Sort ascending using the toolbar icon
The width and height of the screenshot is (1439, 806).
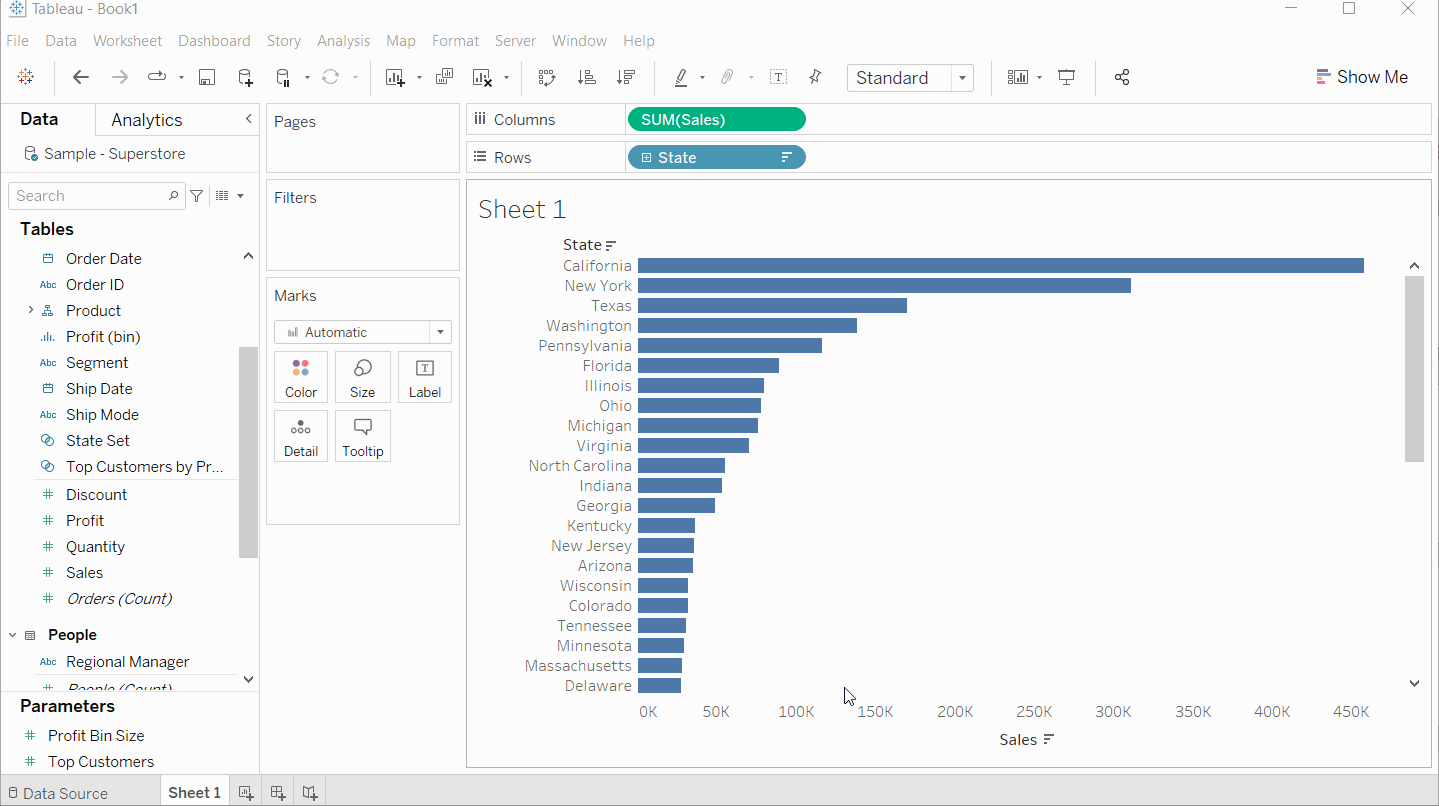(x=587, y=78)
